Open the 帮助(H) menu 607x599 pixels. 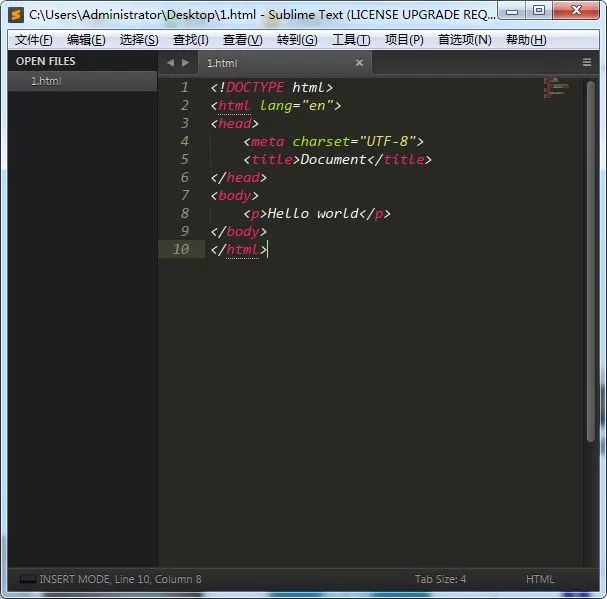pos(526,40)
